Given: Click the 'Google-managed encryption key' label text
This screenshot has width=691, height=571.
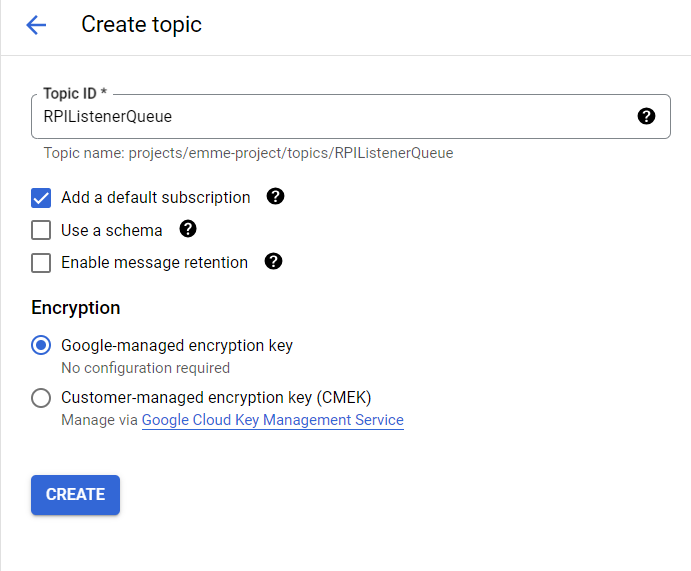Looking at the screenshot, I should (x=176, y=346).
